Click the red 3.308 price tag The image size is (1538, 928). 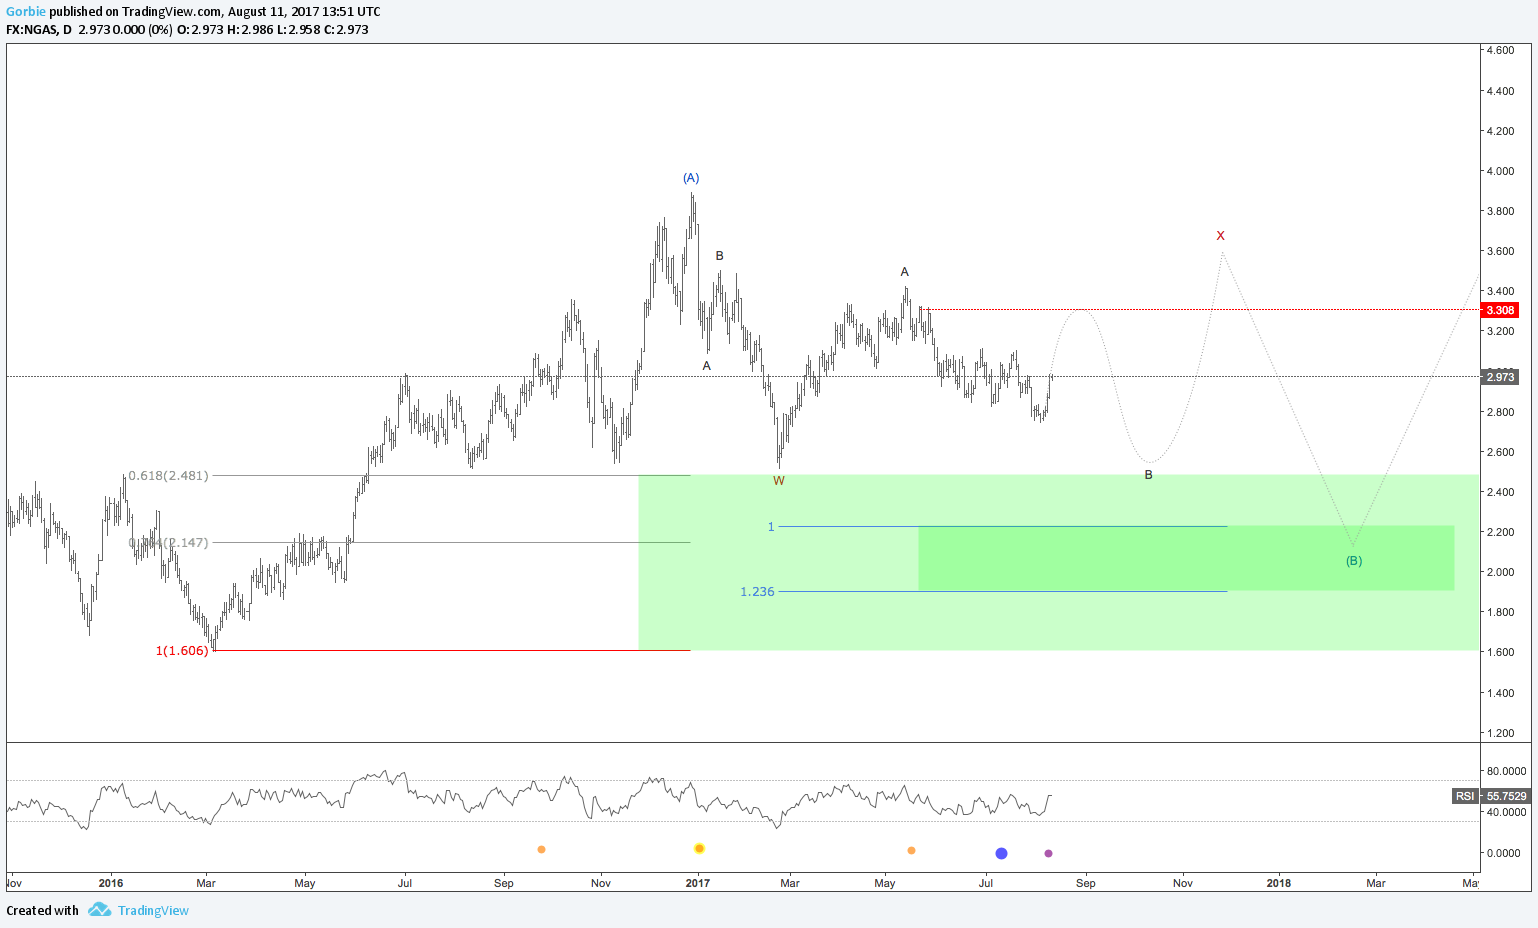tap(1500, 310)
